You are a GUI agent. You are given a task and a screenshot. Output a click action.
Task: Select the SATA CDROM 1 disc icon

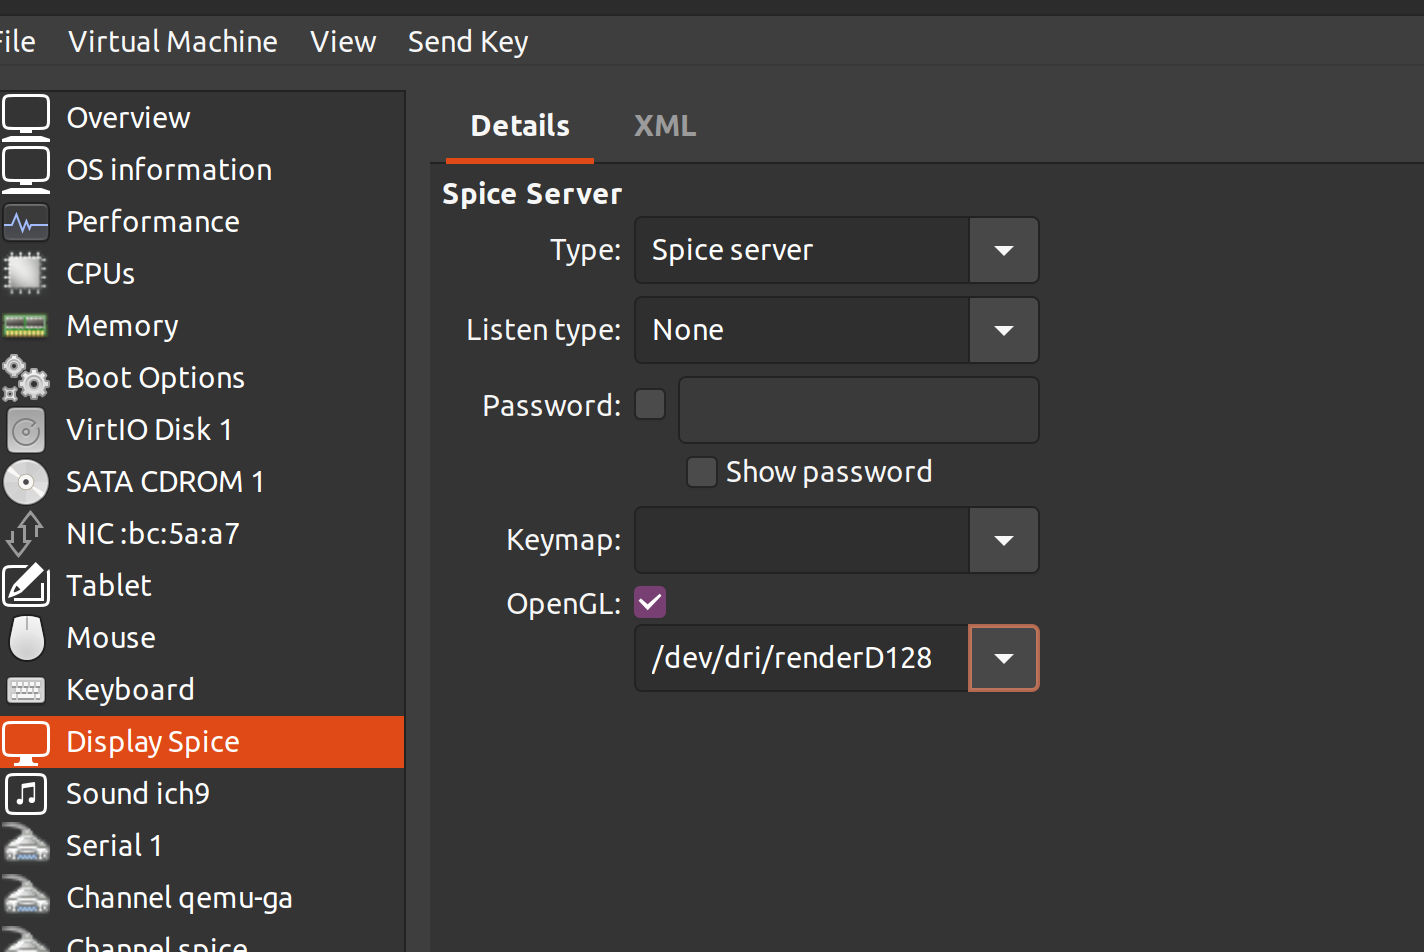pos(26,482)
